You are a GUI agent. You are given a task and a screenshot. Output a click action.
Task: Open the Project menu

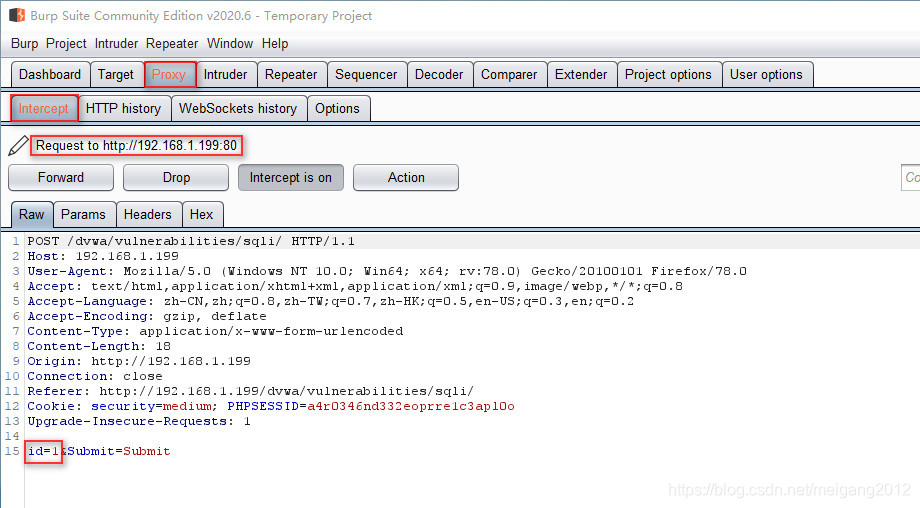click(66, 43)
